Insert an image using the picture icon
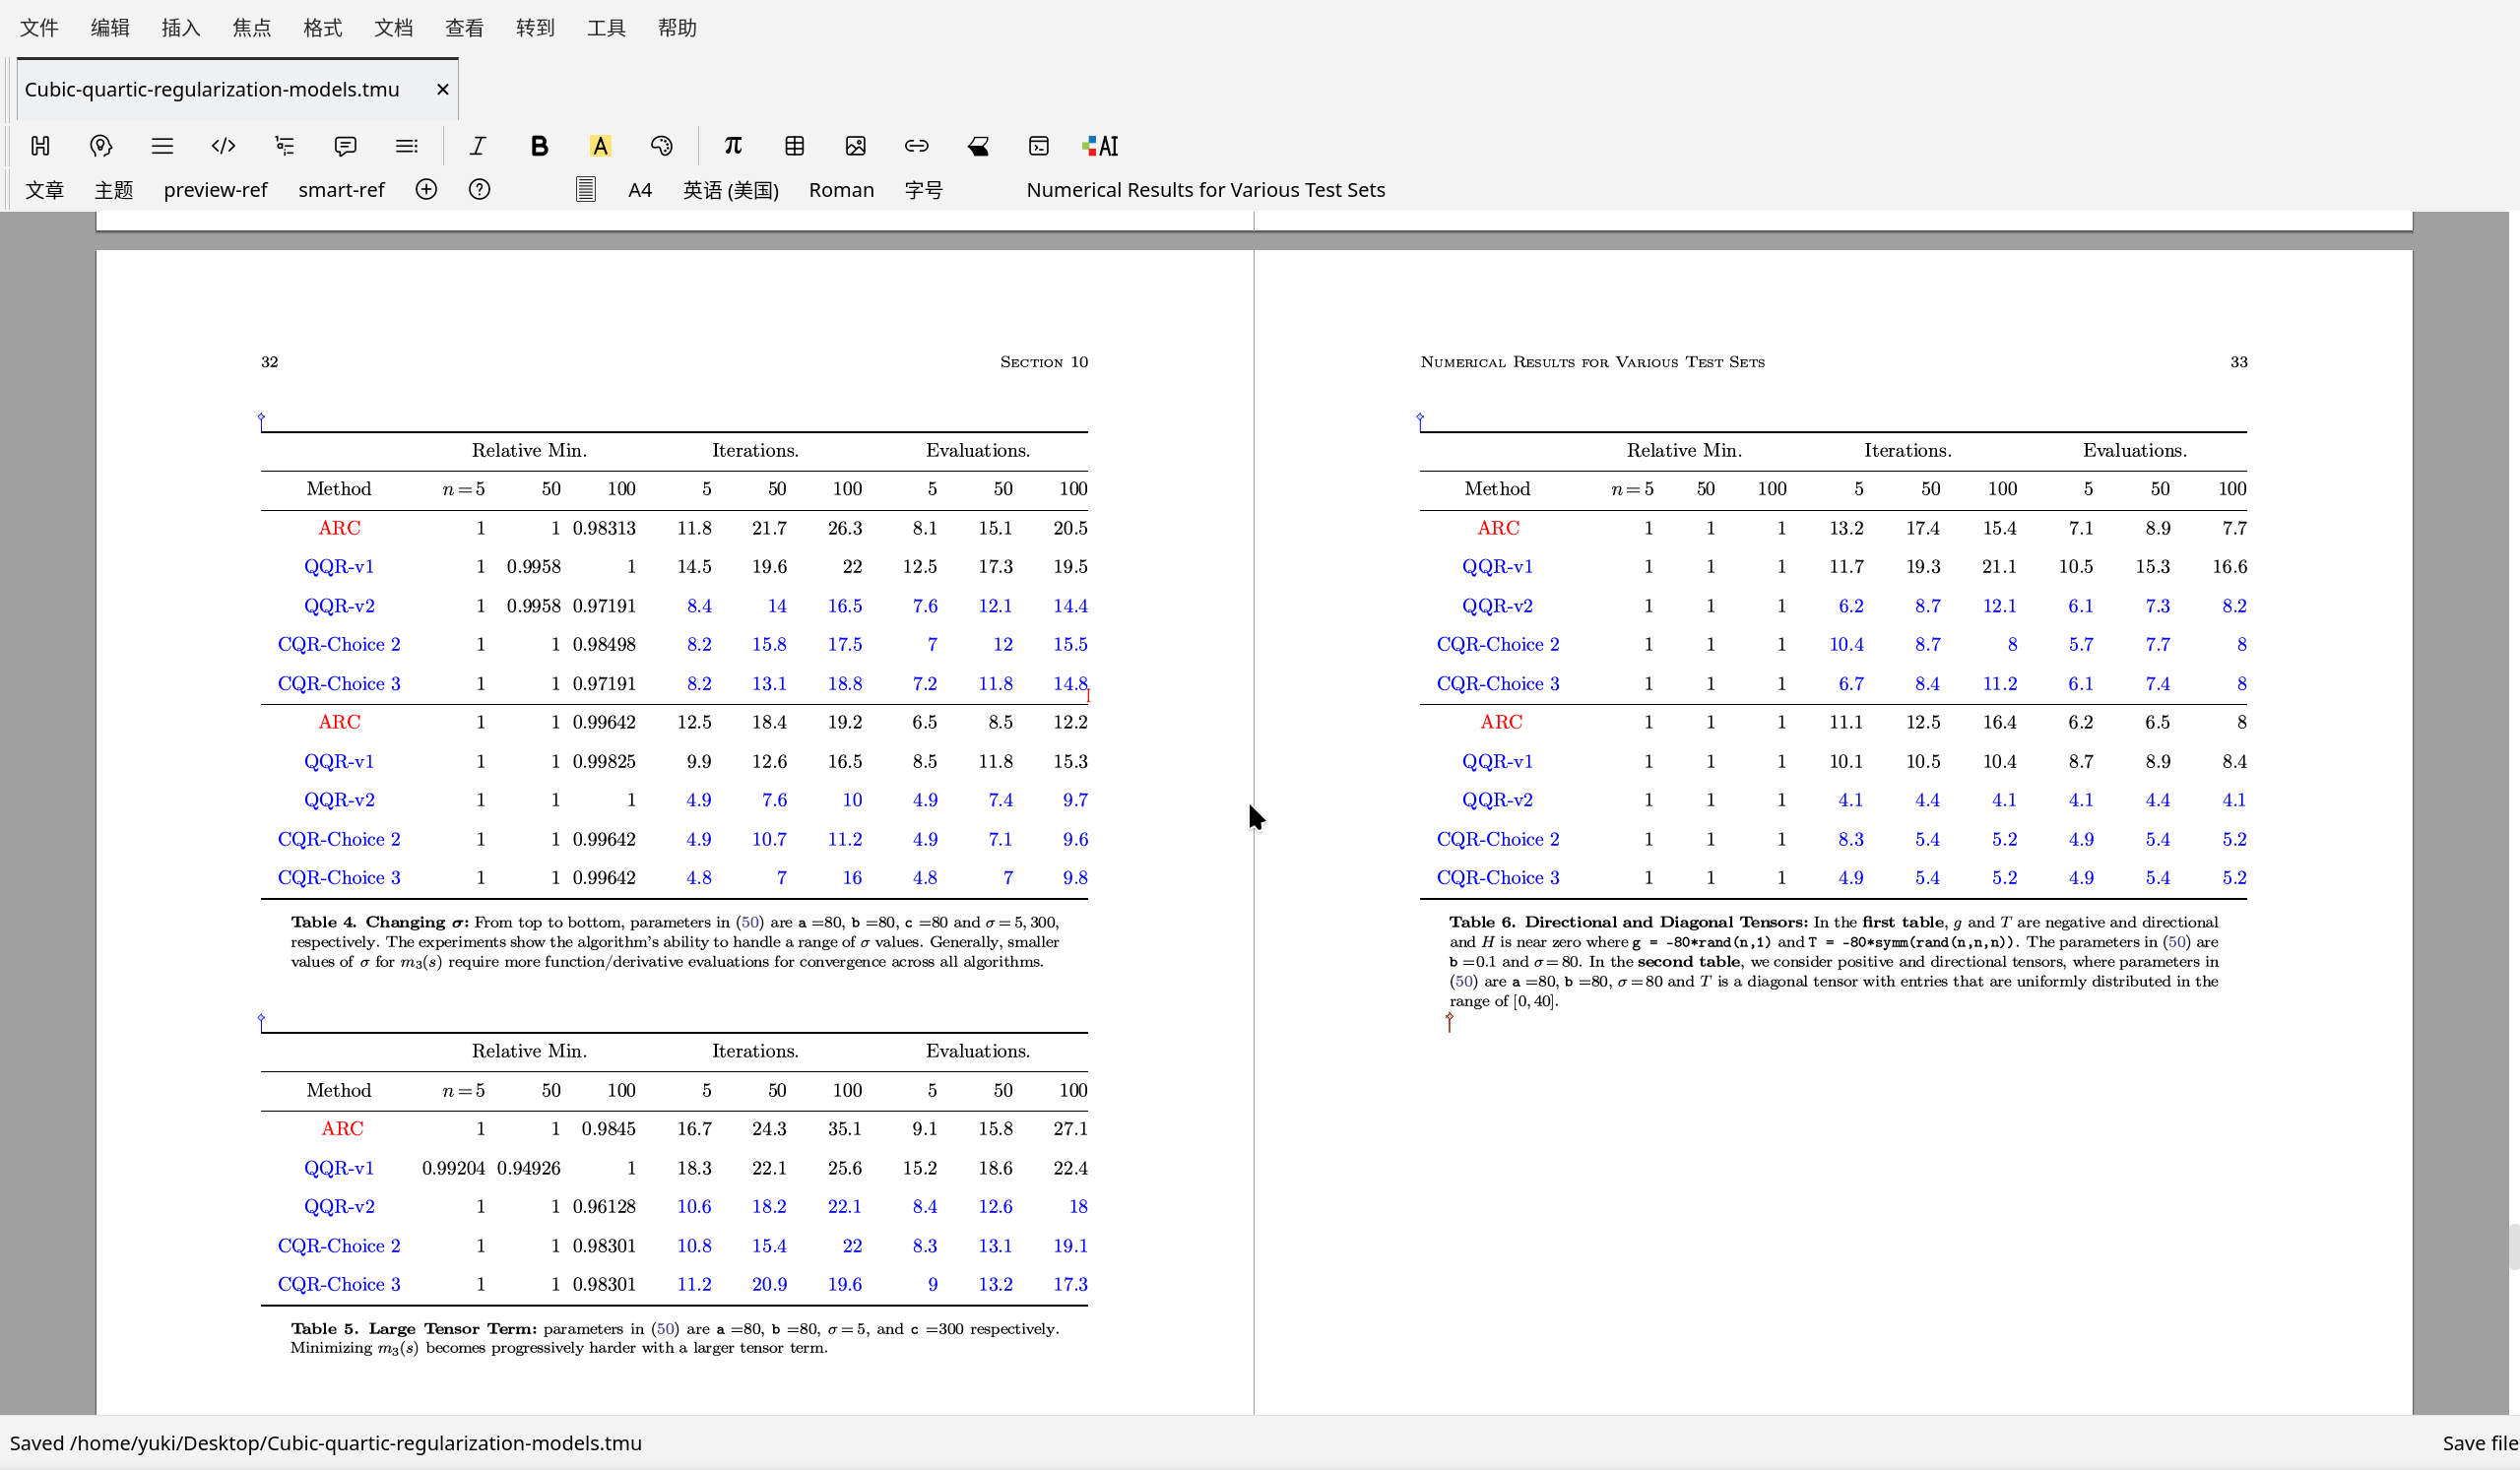The image size is (2520, 1470). click(x=855, y=146)
